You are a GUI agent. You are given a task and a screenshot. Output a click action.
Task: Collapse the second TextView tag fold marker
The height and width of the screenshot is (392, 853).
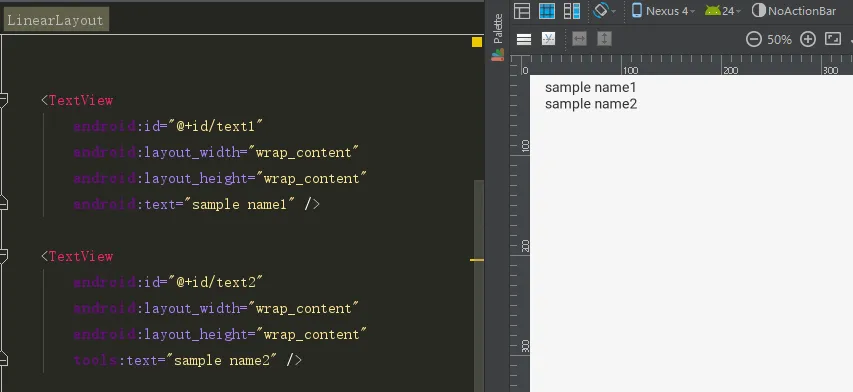point(3,256)
